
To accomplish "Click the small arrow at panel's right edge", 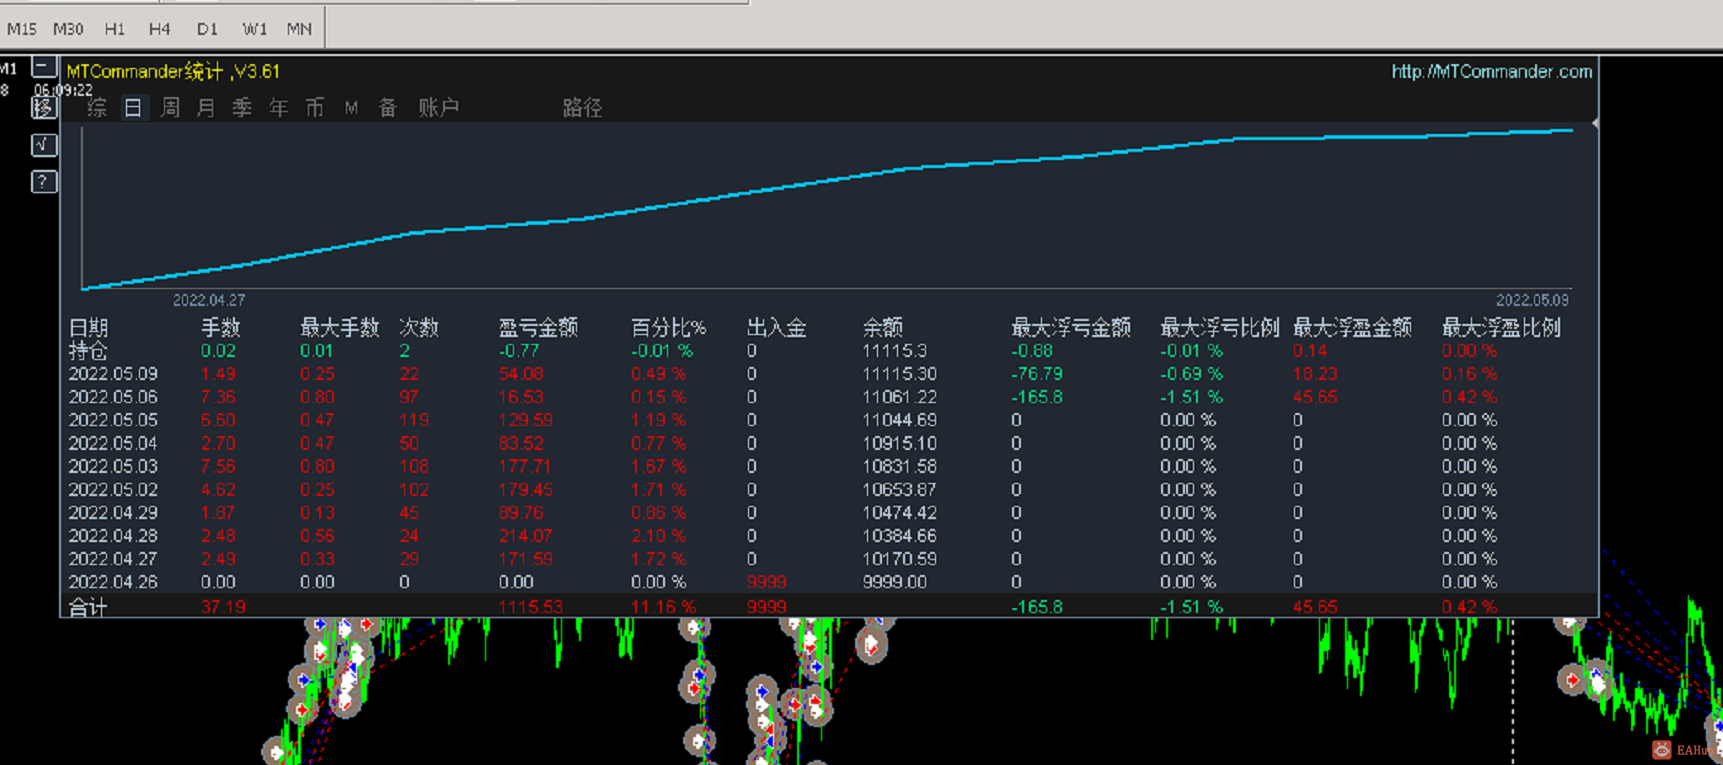I will click(x=1595, y=123).
